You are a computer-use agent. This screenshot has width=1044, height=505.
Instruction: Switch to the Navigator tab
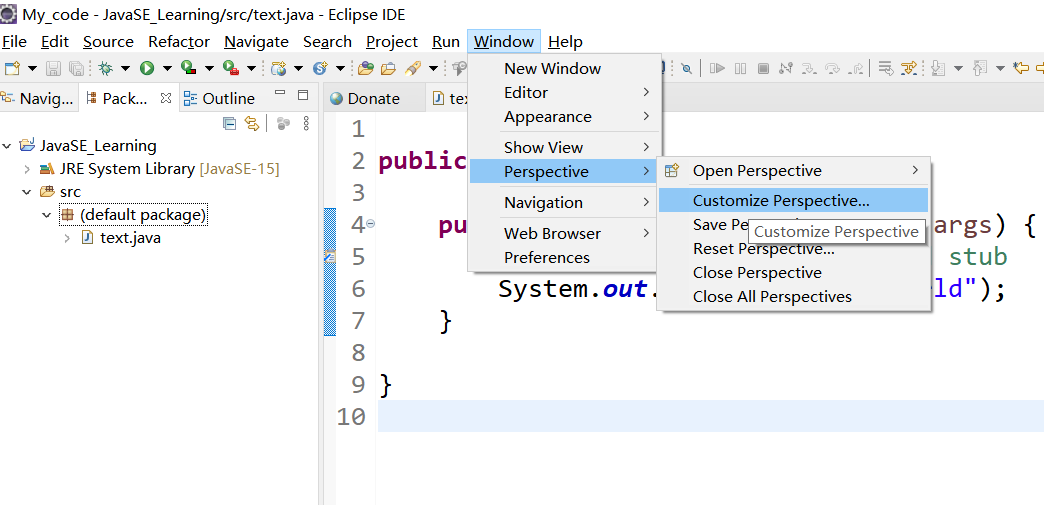[x=37, y=99]
